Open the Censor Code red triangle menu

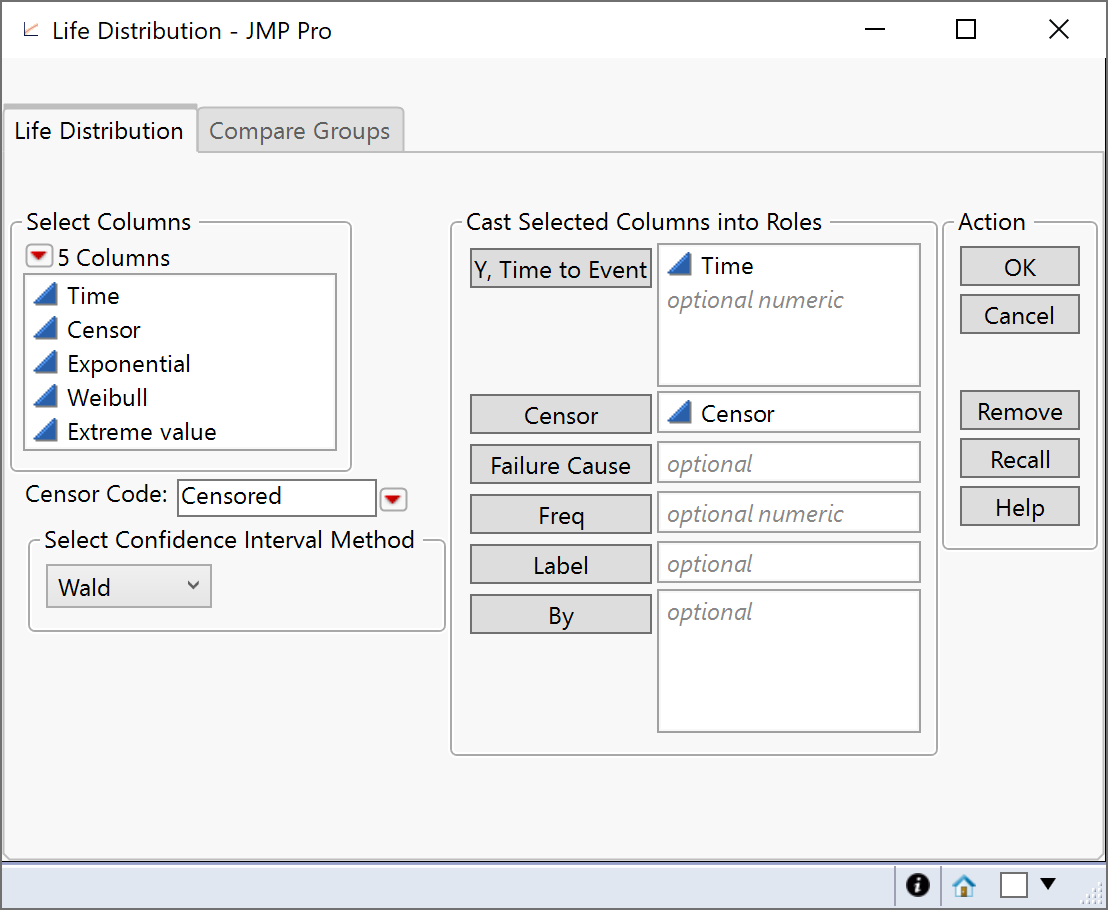[x=393, y=498]
